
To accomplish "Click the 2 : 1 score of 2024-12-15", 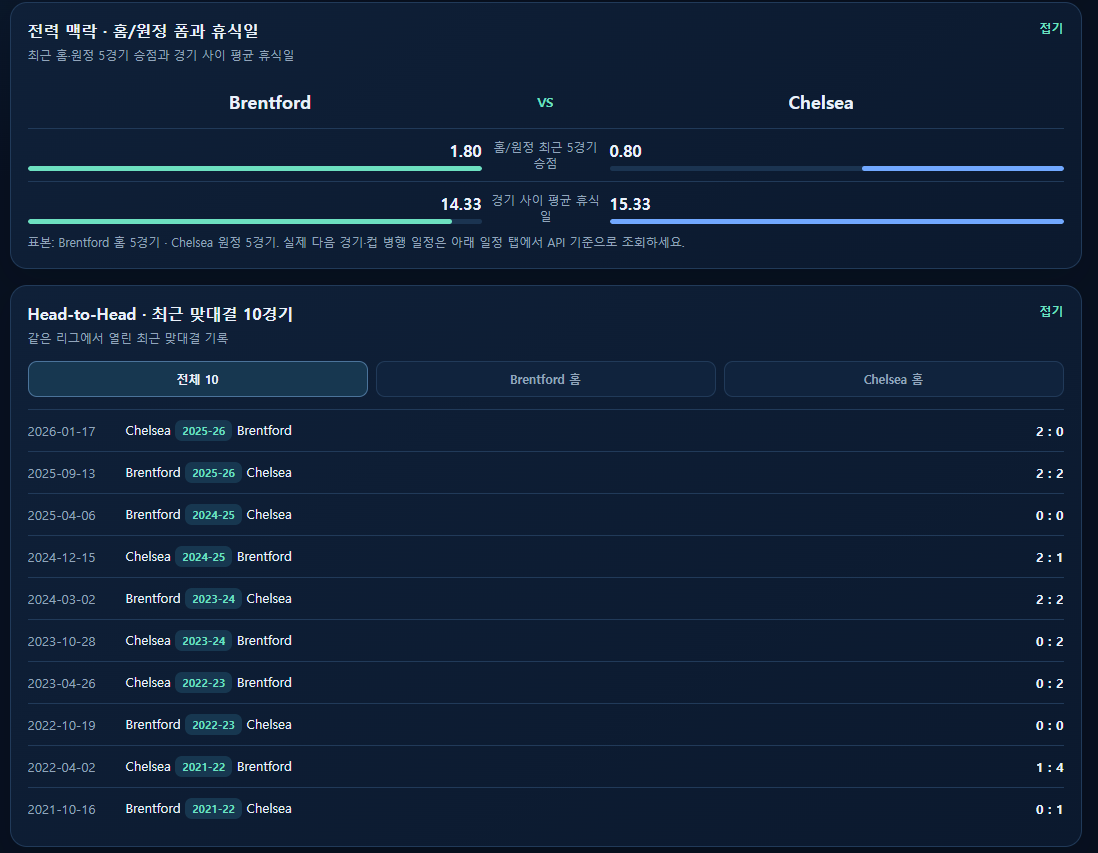I will pyautogui.click(x=1050, y=557).
